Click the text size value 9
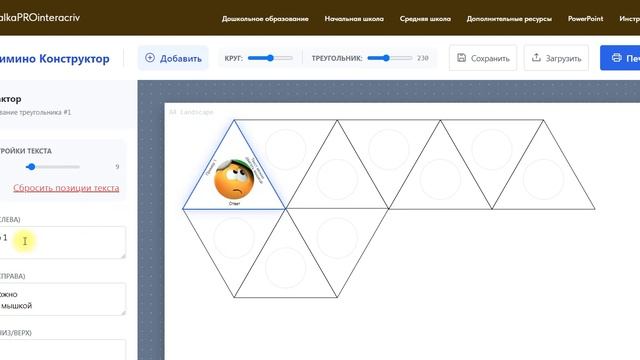 [117, 167]
